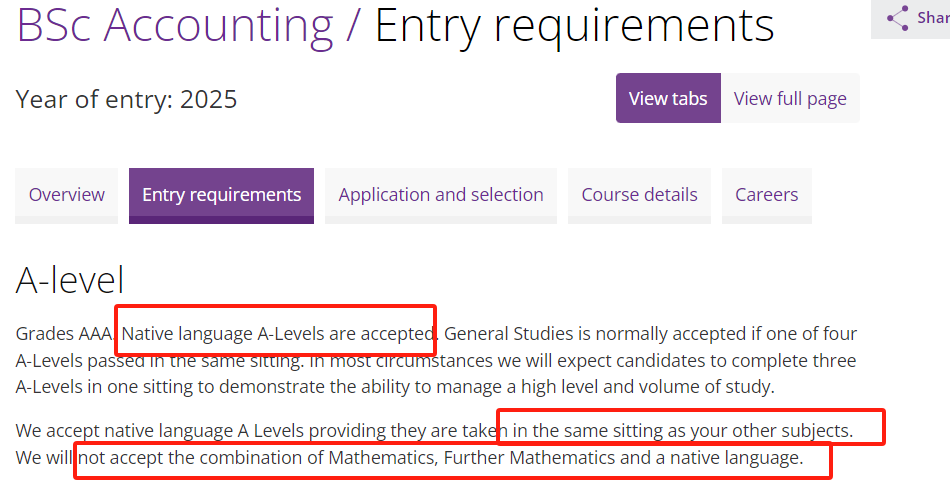Select the View tabs toggle
Screen dimensions: 950x490
pos(668,98)
